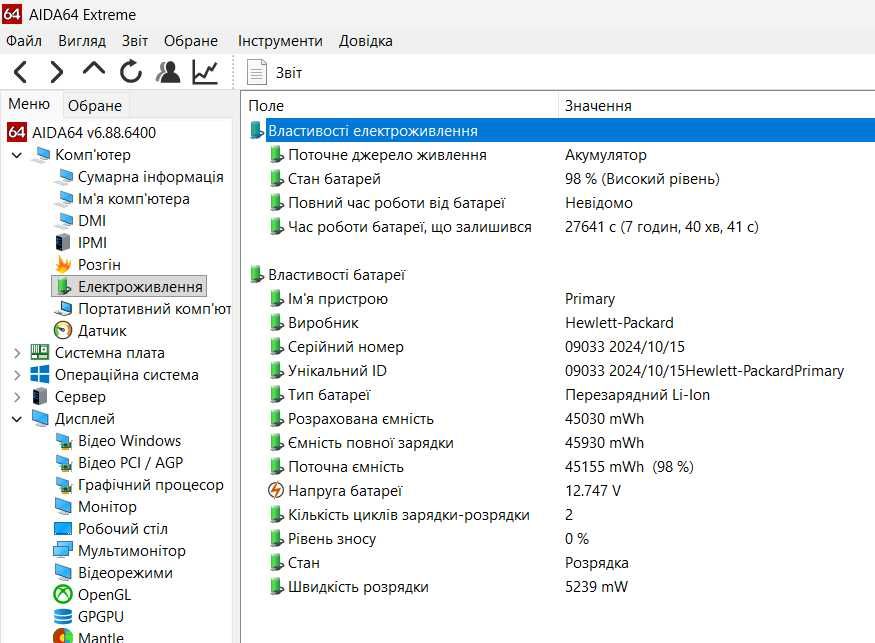Viewport: 875px width, 643px height.
Task: Open the Датчик sensor item
Action: pyautogui.click(x=102, y=331)
